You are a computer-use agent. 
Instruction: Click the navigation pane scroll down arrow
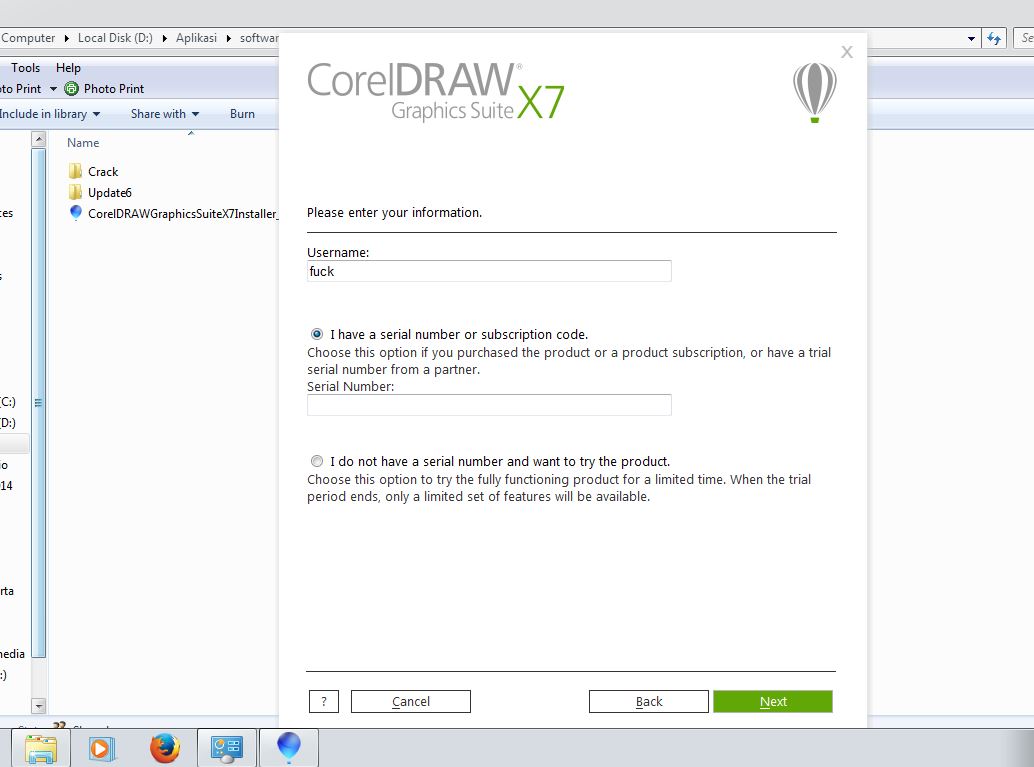(x=39, y=706)
